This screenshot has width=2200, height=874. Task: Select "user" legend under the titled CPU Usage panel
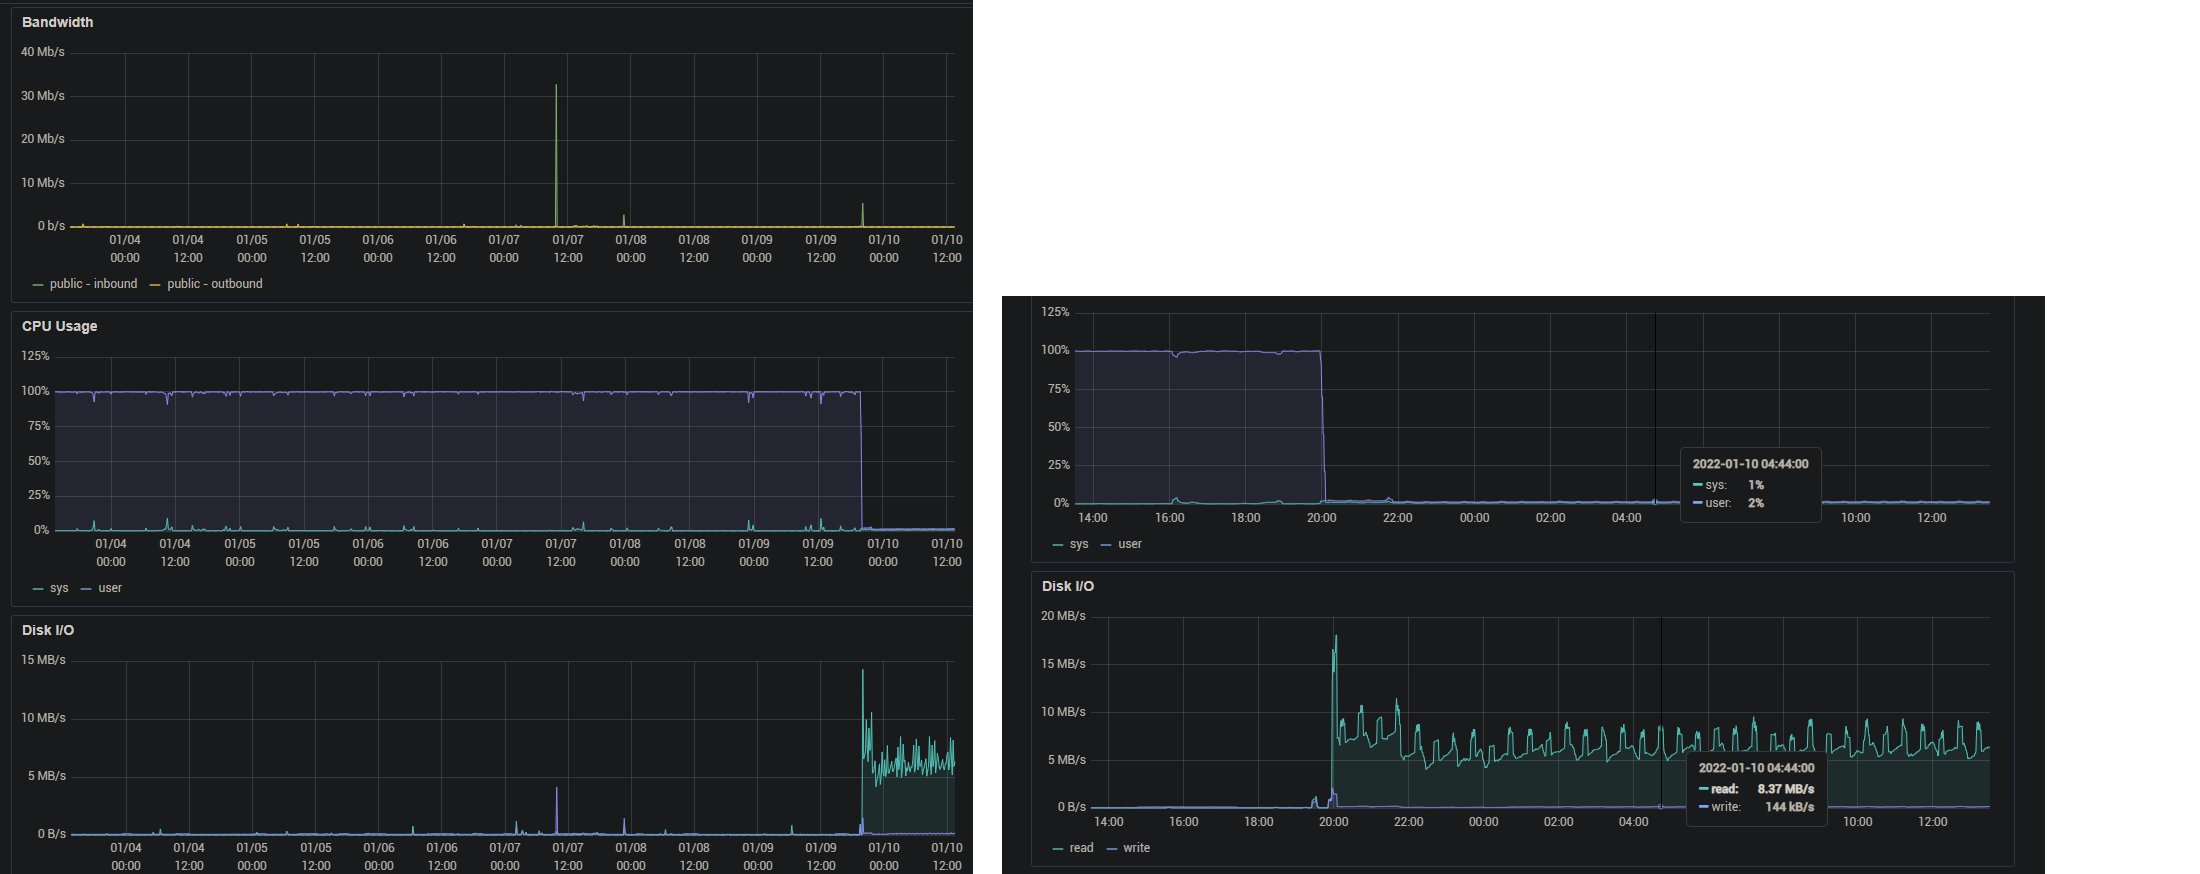[x=110, y=588]
